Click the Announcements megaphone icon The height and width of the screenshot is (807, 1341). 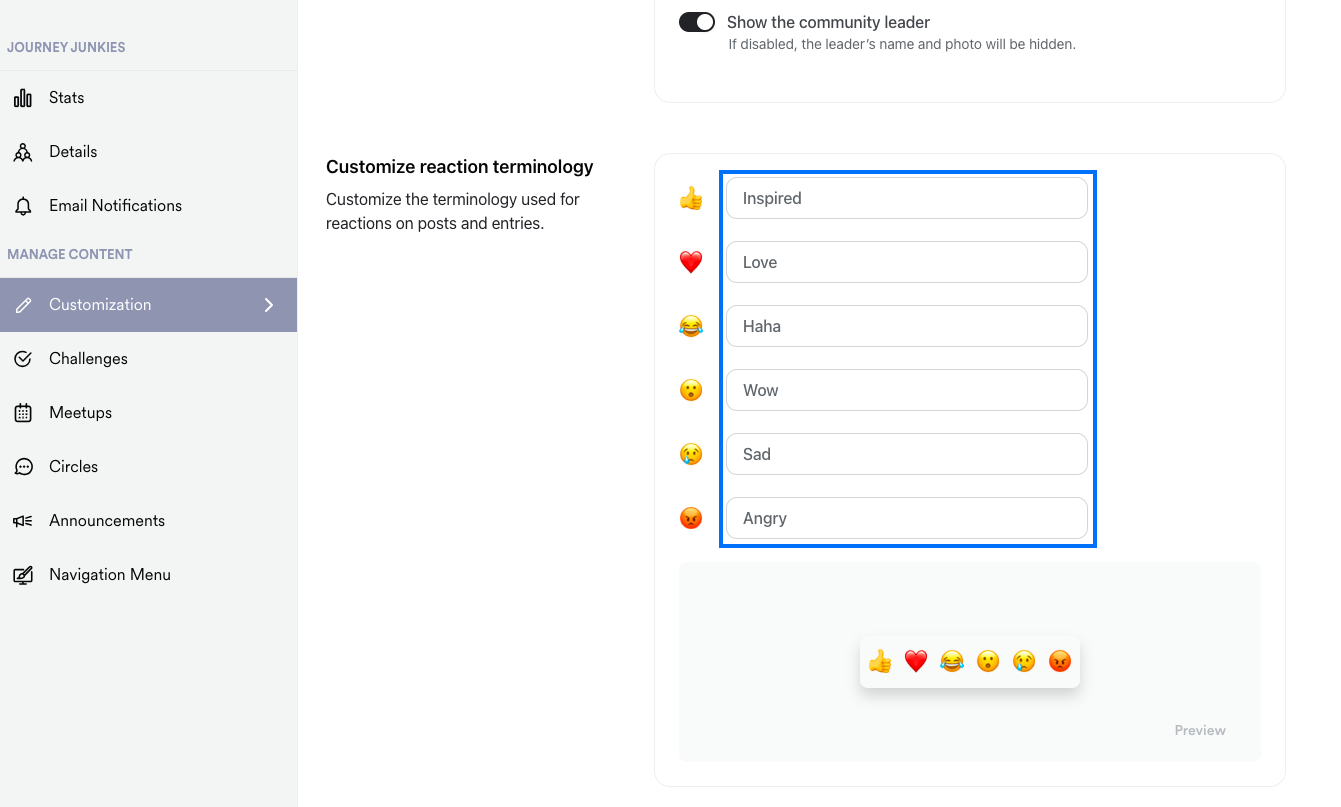click(x=23, y=521)
